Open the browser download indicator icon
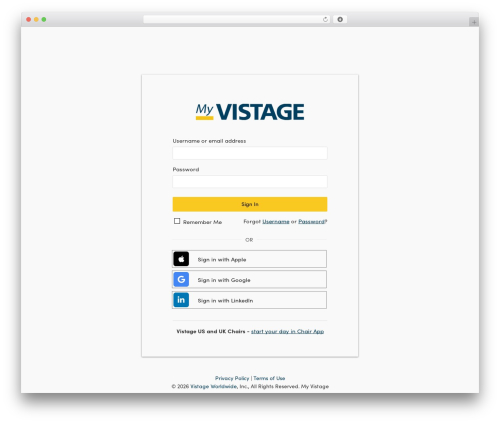500x423 pixels. tap(340, 19)
